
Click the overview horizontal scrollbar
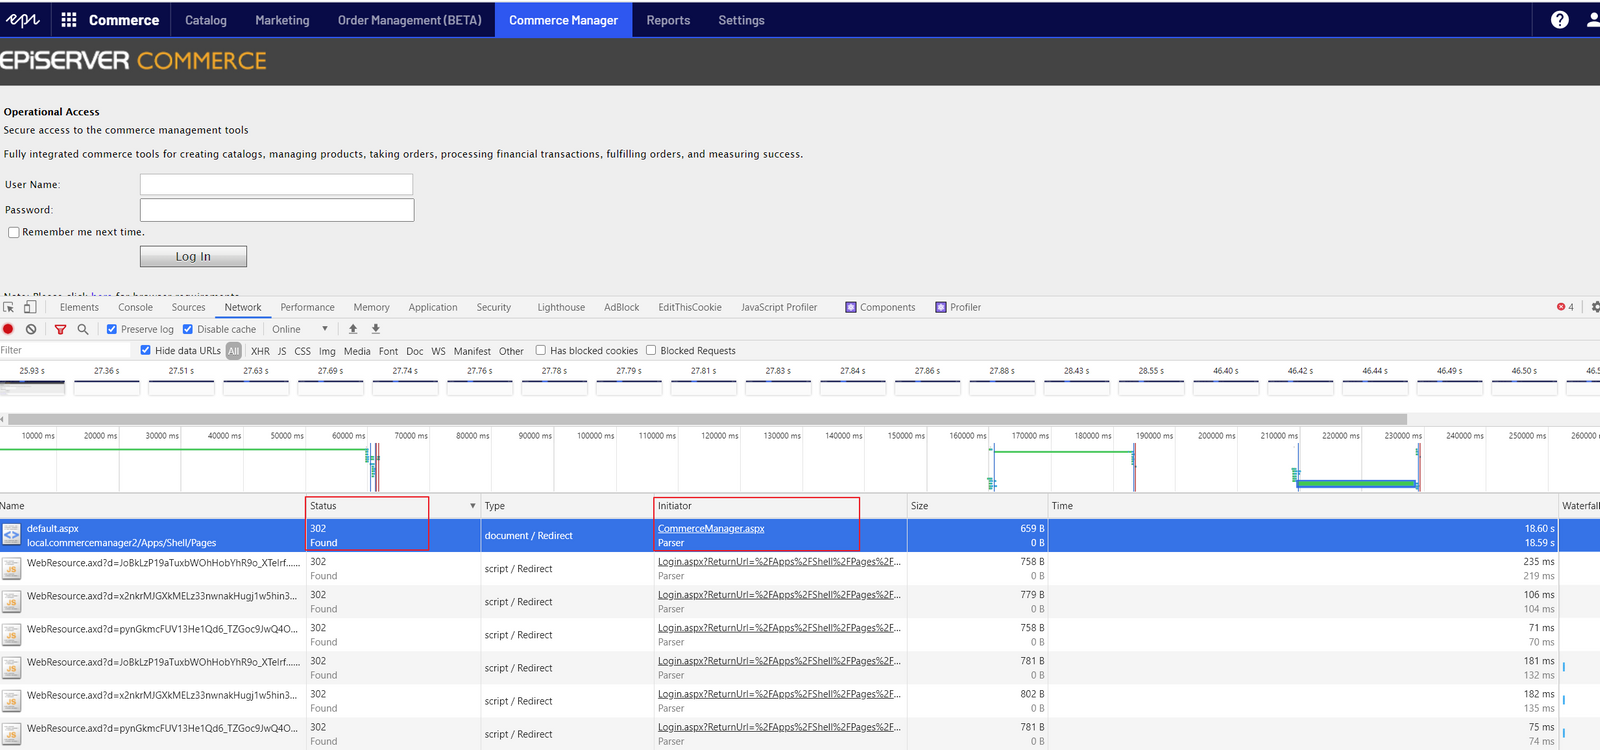click(x=707, y=419)
